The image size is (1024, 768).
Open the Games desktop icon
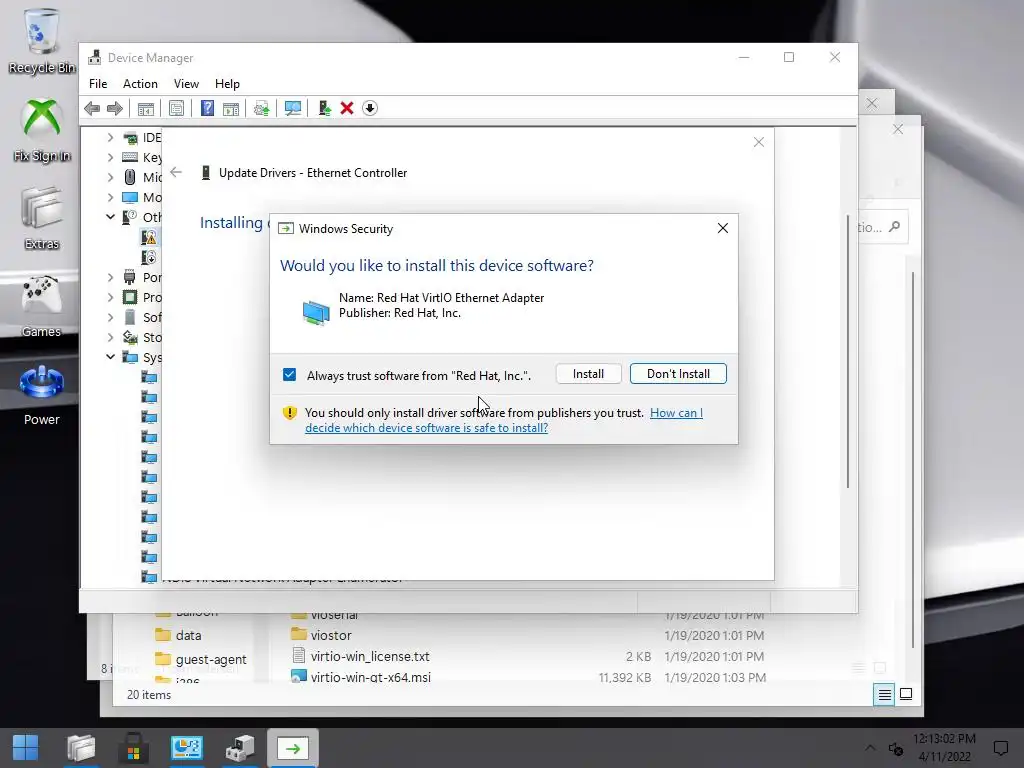41,306
